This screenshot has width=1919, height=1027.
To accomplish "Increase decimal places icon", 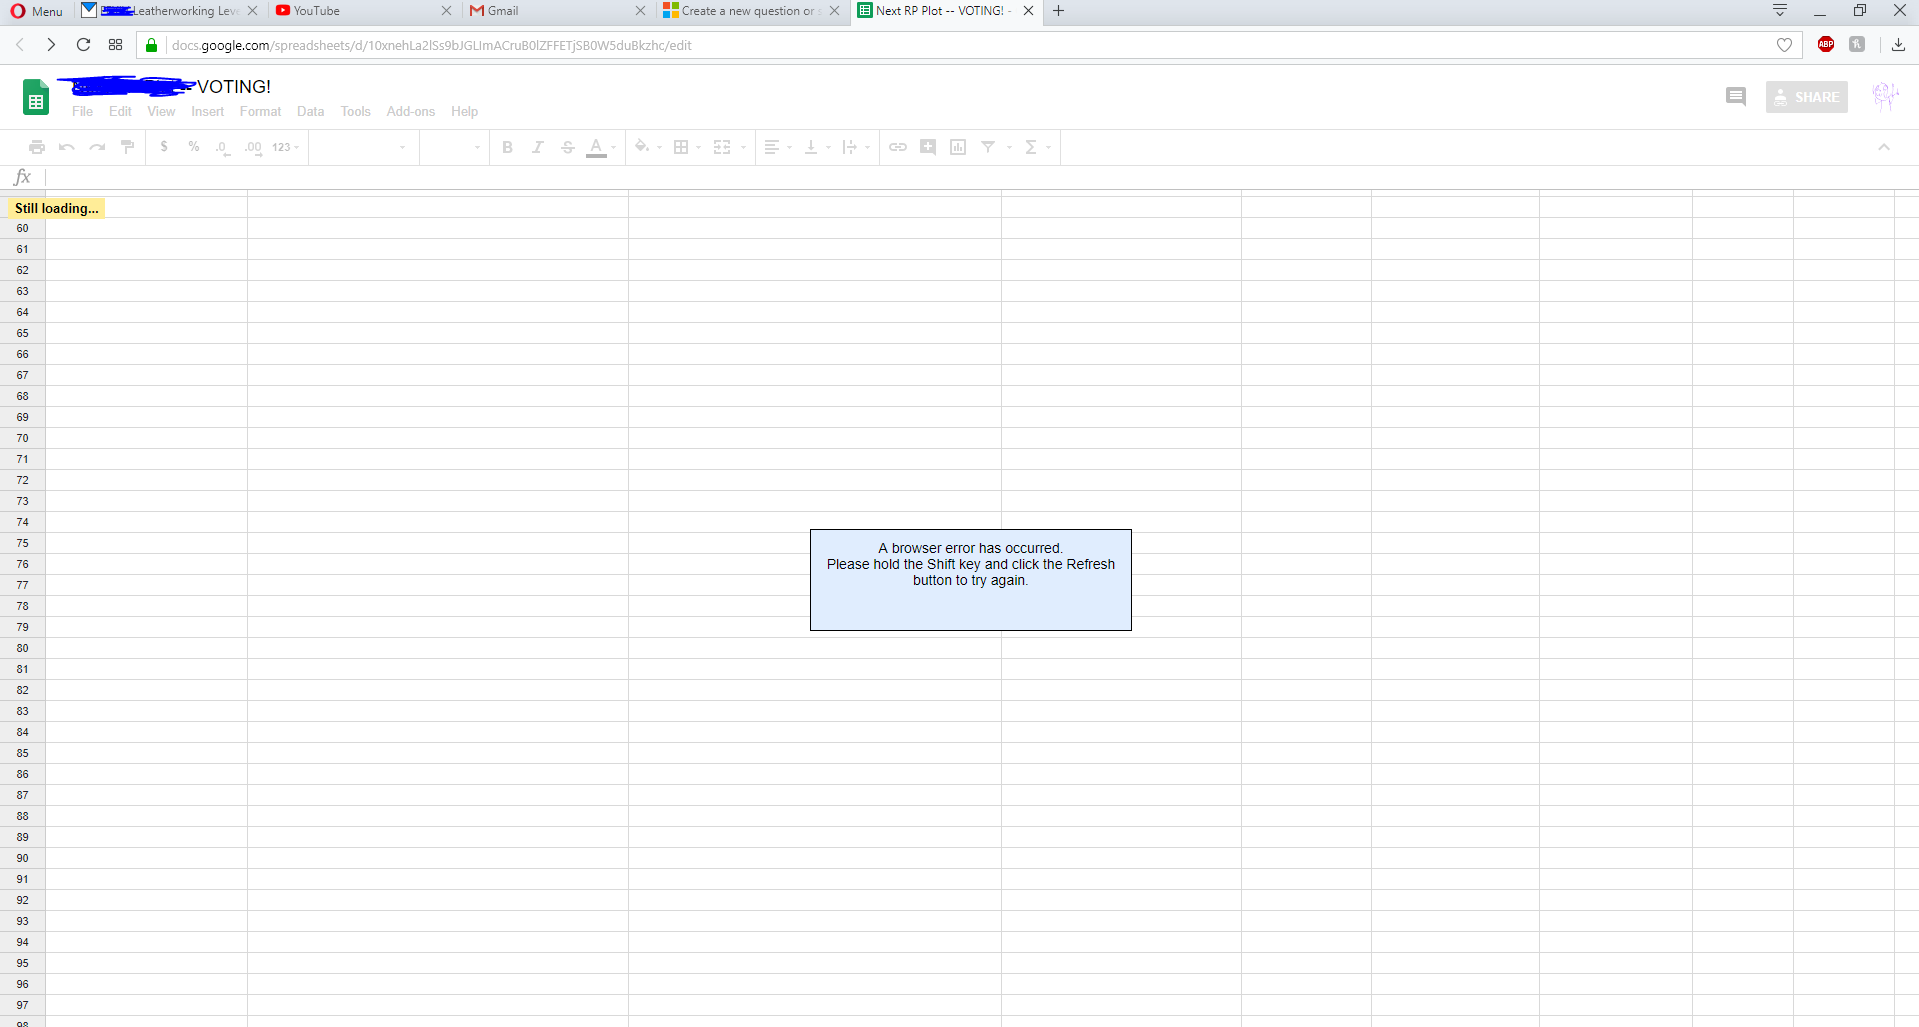I will (x=253, y=147).
